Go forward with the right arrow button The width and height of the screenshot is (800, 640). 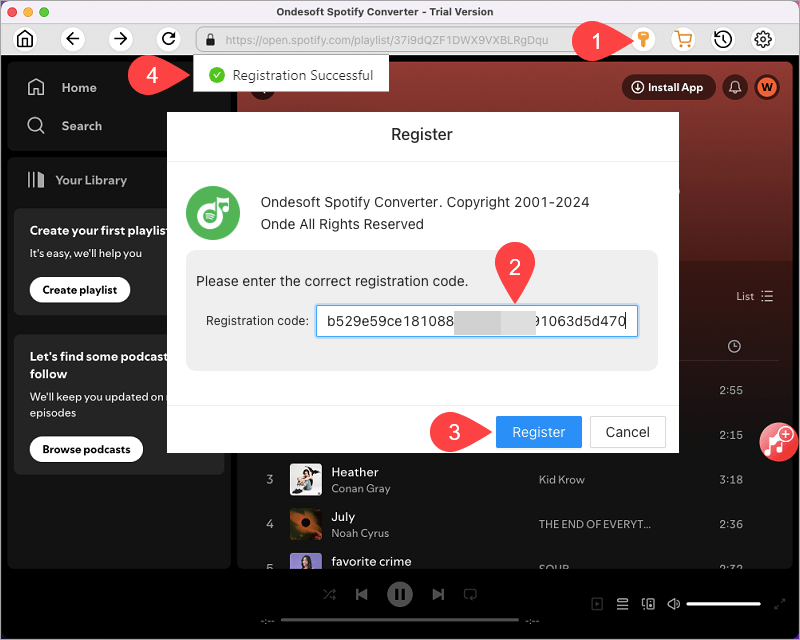(x=120, y=39)
